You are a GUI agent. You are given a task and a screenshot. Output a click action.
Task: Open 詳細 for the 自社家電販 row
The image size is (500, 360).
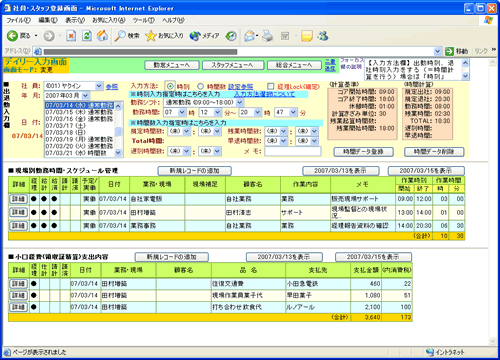(x=18, y=199)
